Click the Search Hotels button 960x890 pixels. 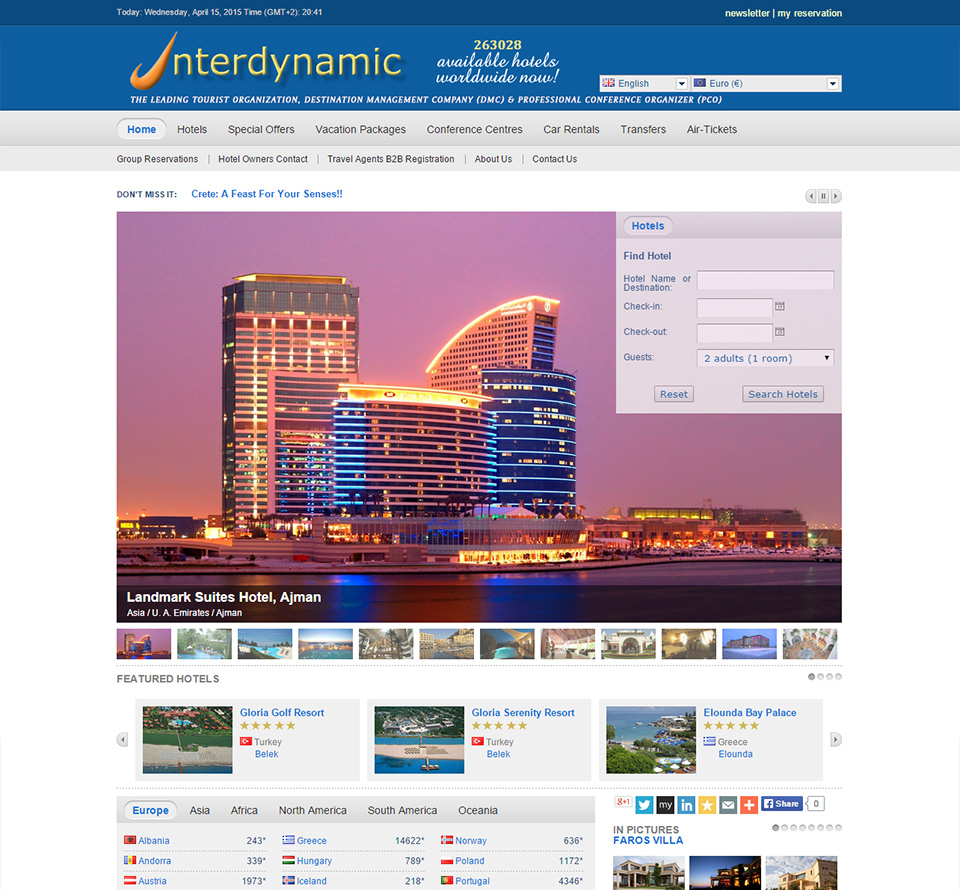pos(783,394)
